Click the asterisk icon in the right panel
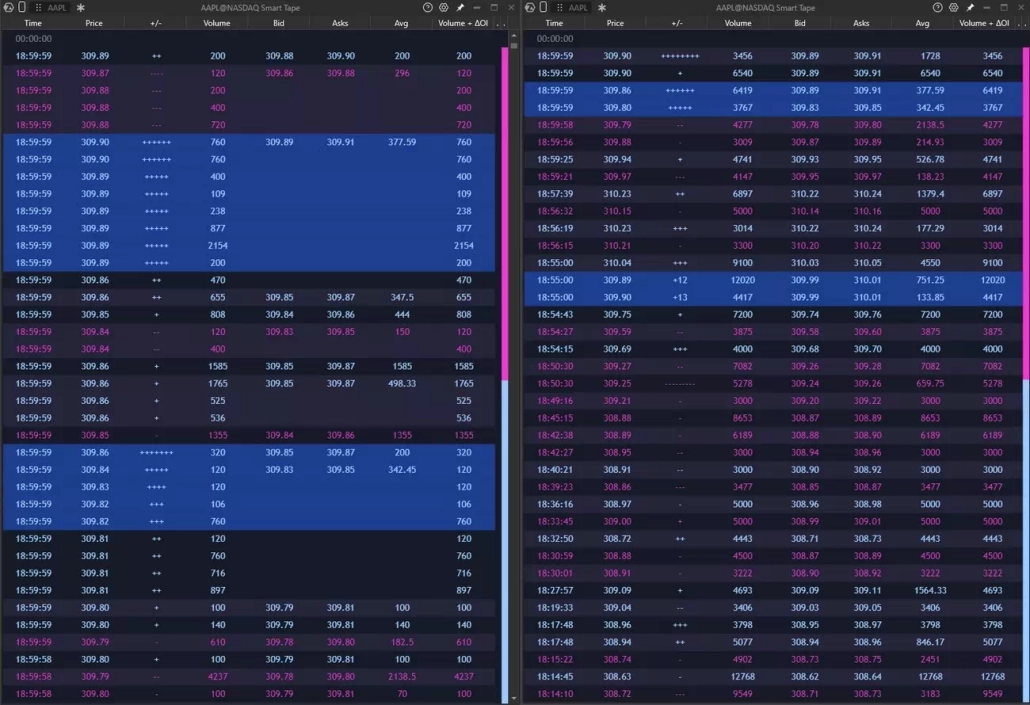1030x705 pixels. tap(602, 7)
